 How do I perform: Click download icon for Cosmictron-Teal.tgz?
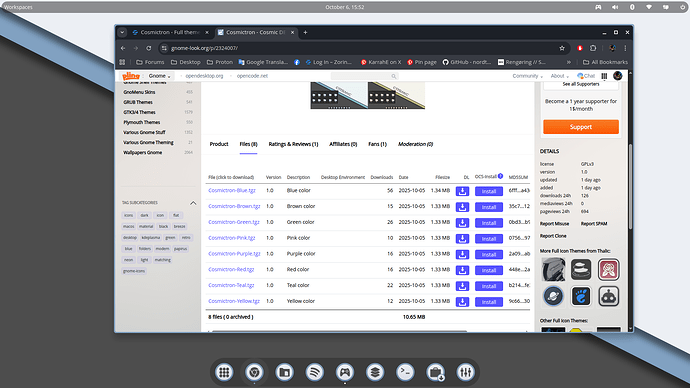tap(462, 286)
